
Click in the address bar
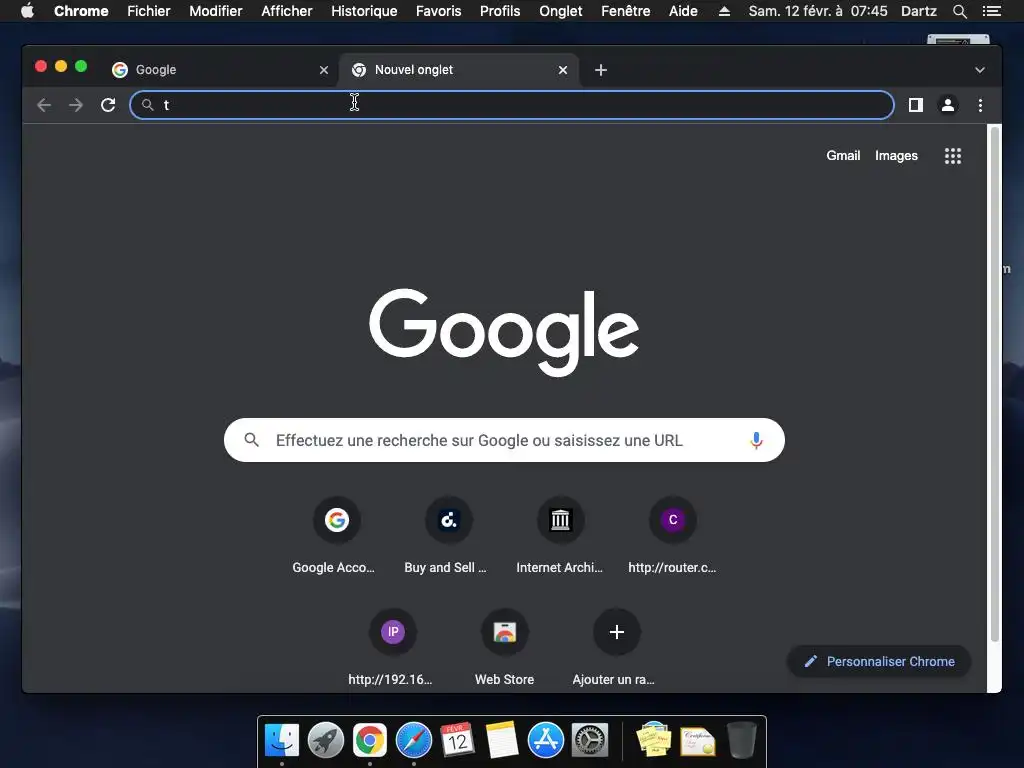(x=511, y=105)
